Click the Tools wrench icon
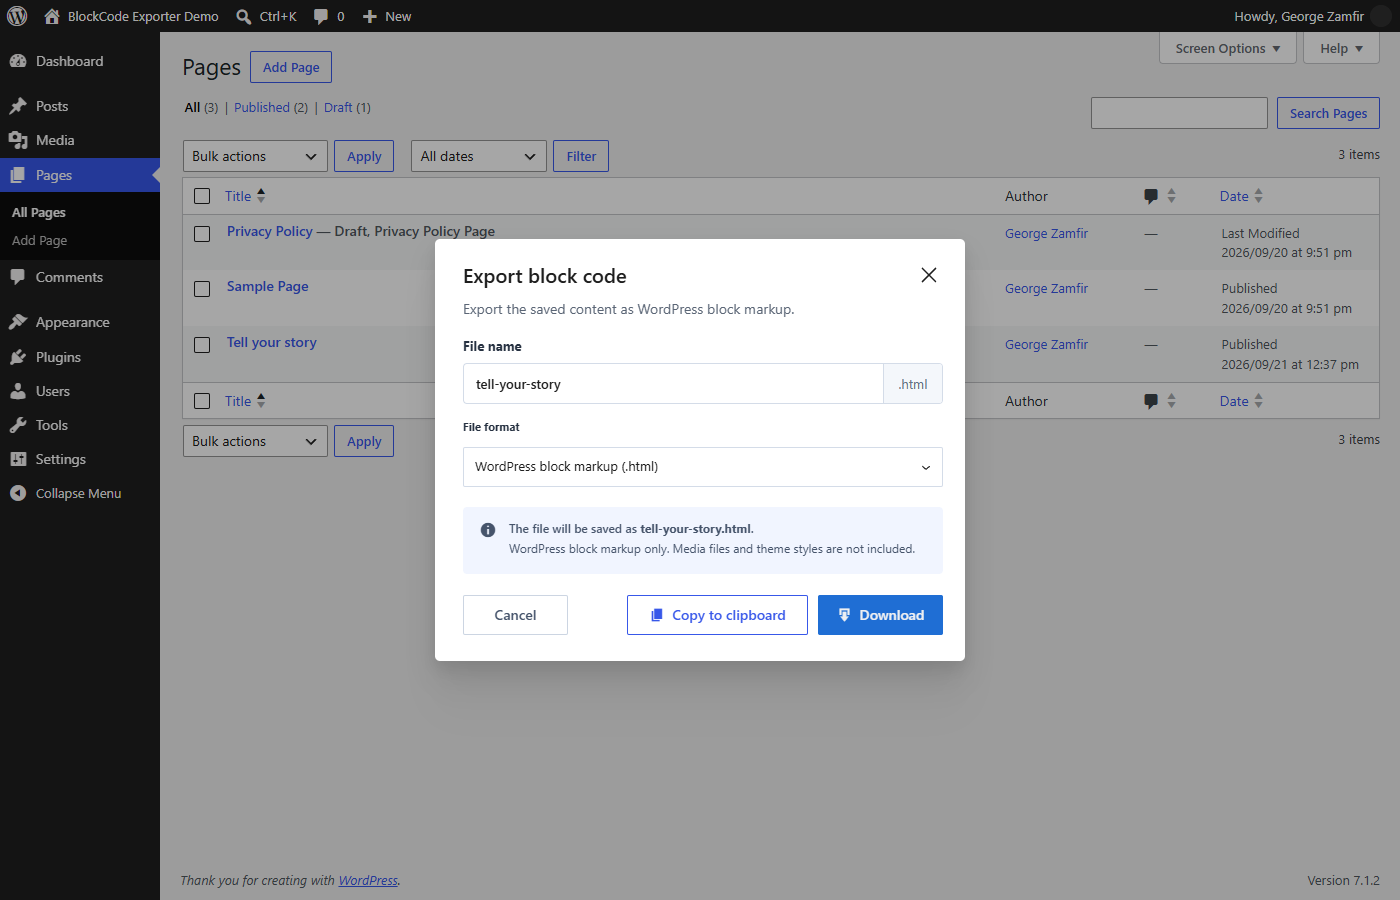This screenshot has width=1400, height=900. (x=18, y=425)
